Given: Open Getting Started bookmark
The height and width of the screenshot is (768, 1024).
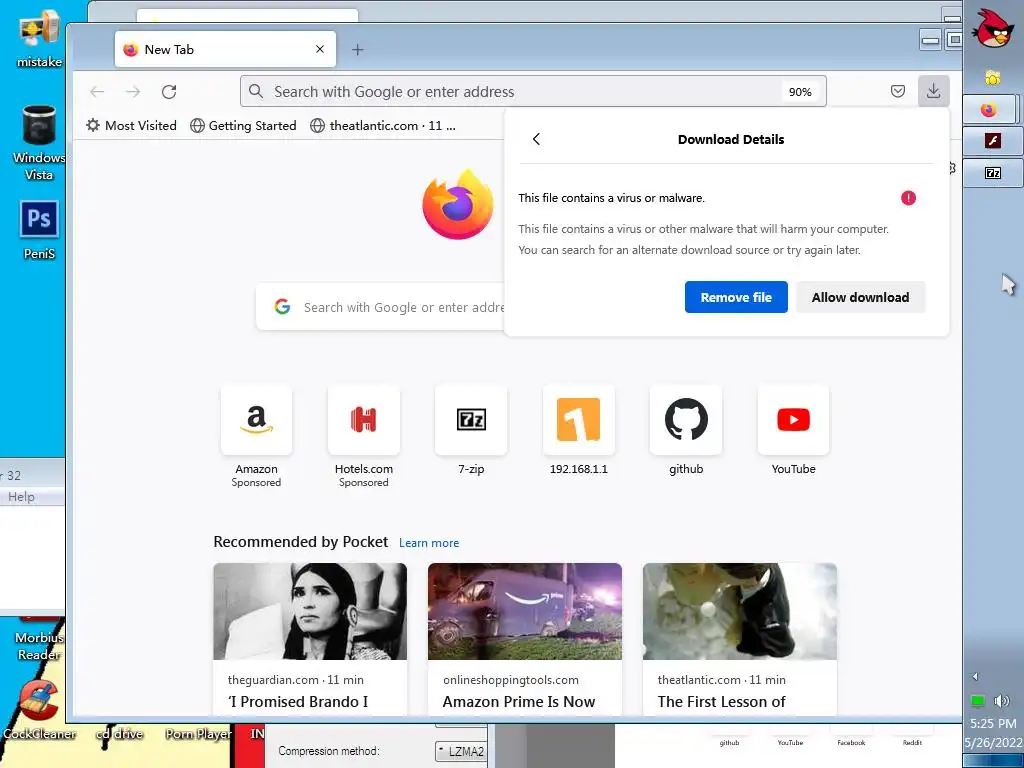Looking at the screenshot, I should pos(243,125).
